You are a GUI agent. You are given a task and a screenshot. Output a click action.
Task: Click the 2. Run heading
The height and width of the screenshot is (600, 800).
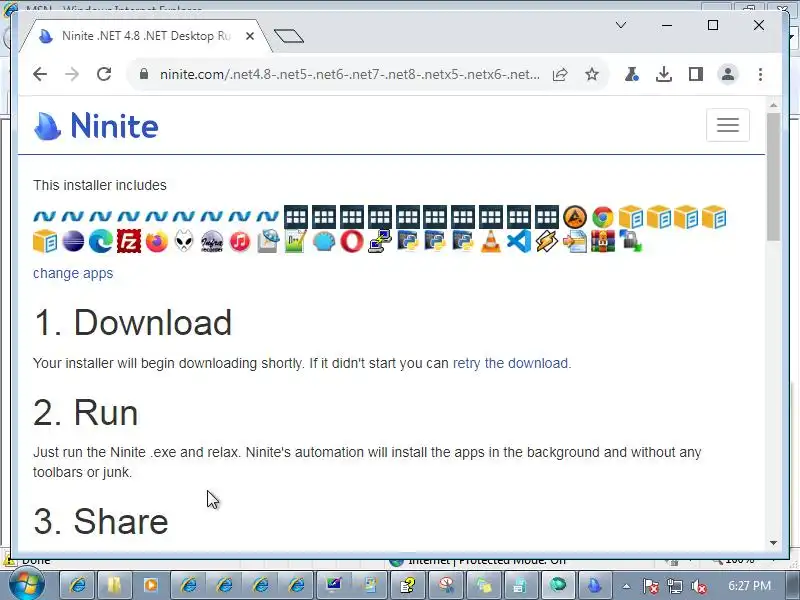(x=86, y=412)
